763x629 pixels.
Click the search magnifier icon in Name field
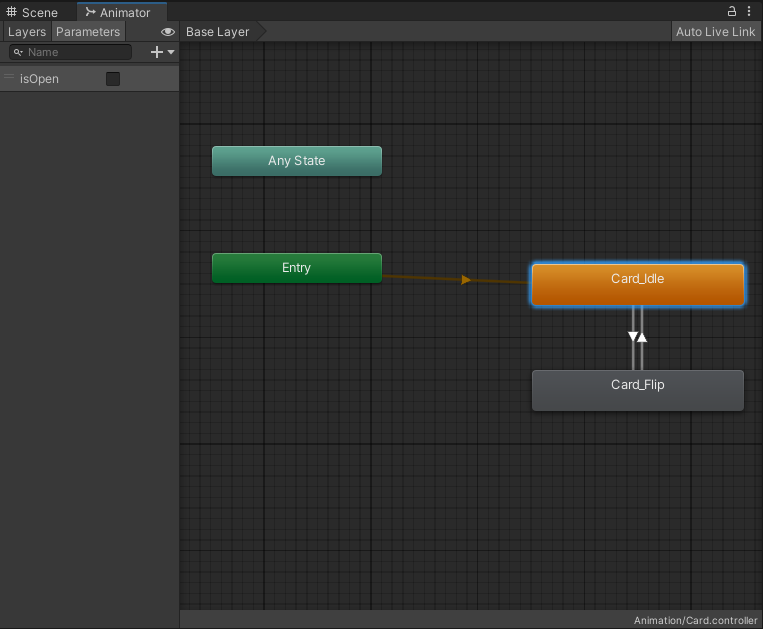point(18,52)
